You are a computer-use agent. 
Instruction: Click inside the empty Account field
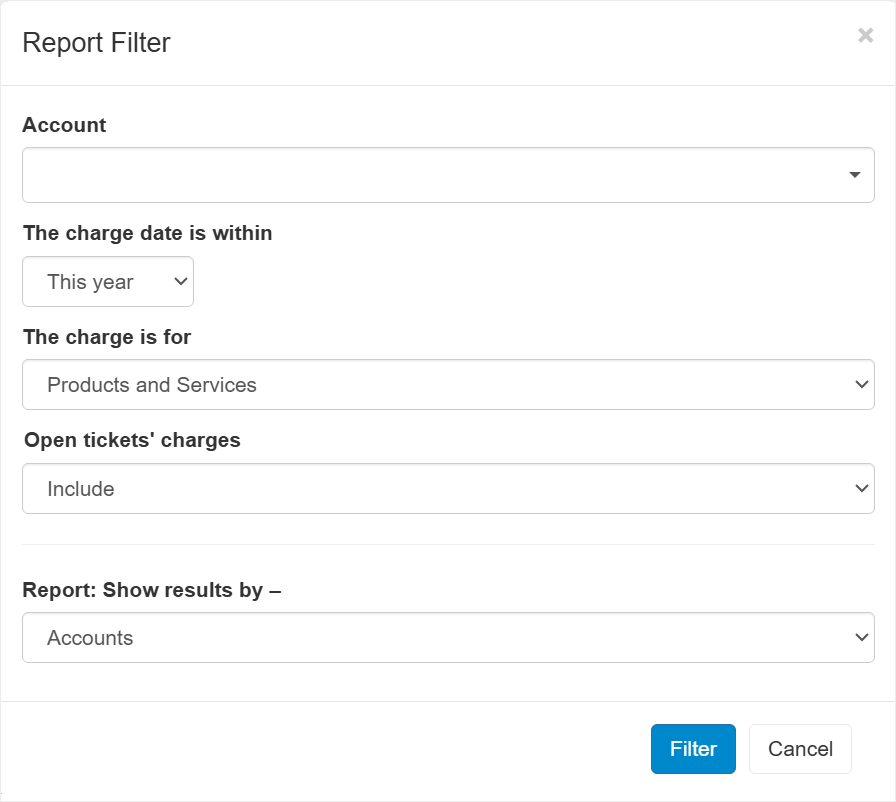point(400,174)
